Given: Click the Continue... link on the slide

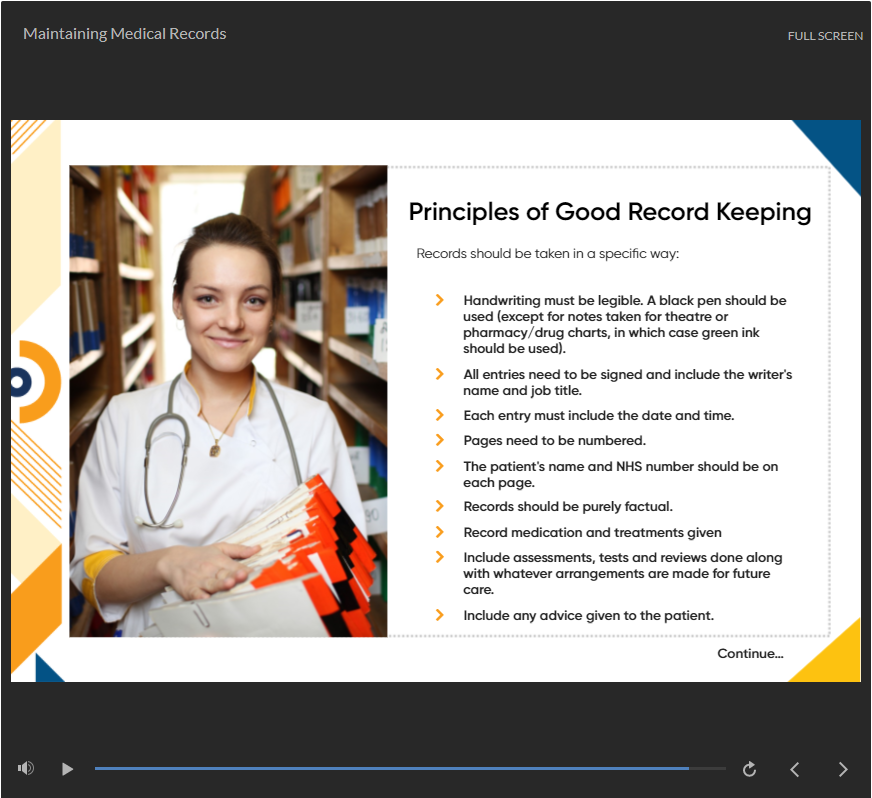Looking at the screenshot, I should pyautogui.click(x=750, y=654).
